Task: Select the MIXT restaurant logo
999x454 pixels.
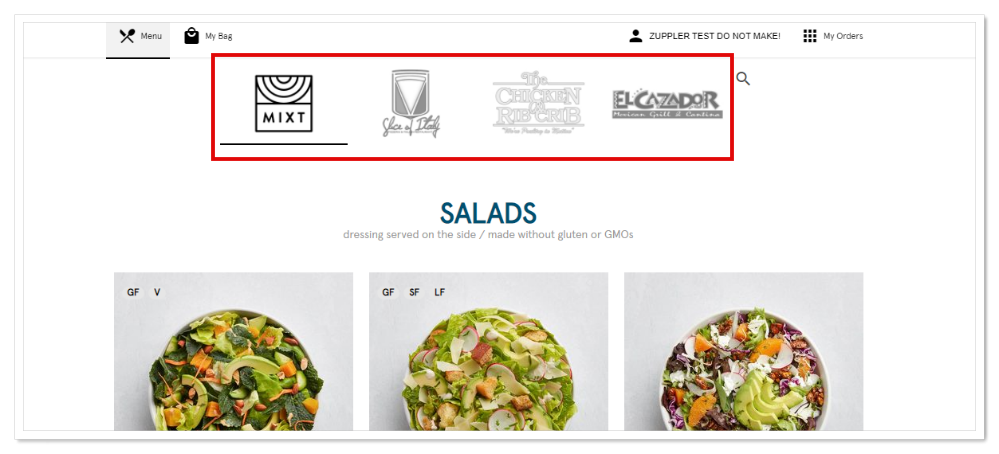Action: pyautogui.click(x=284, y=104)
